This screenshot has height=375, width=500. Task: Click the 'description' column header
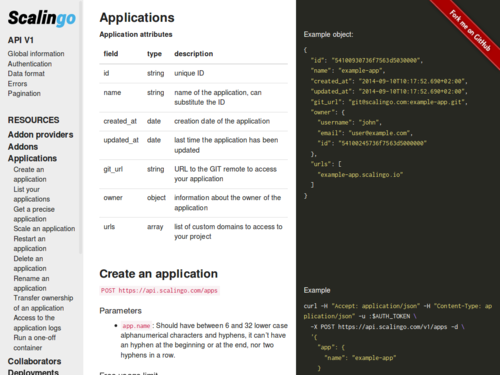[194, 54]
